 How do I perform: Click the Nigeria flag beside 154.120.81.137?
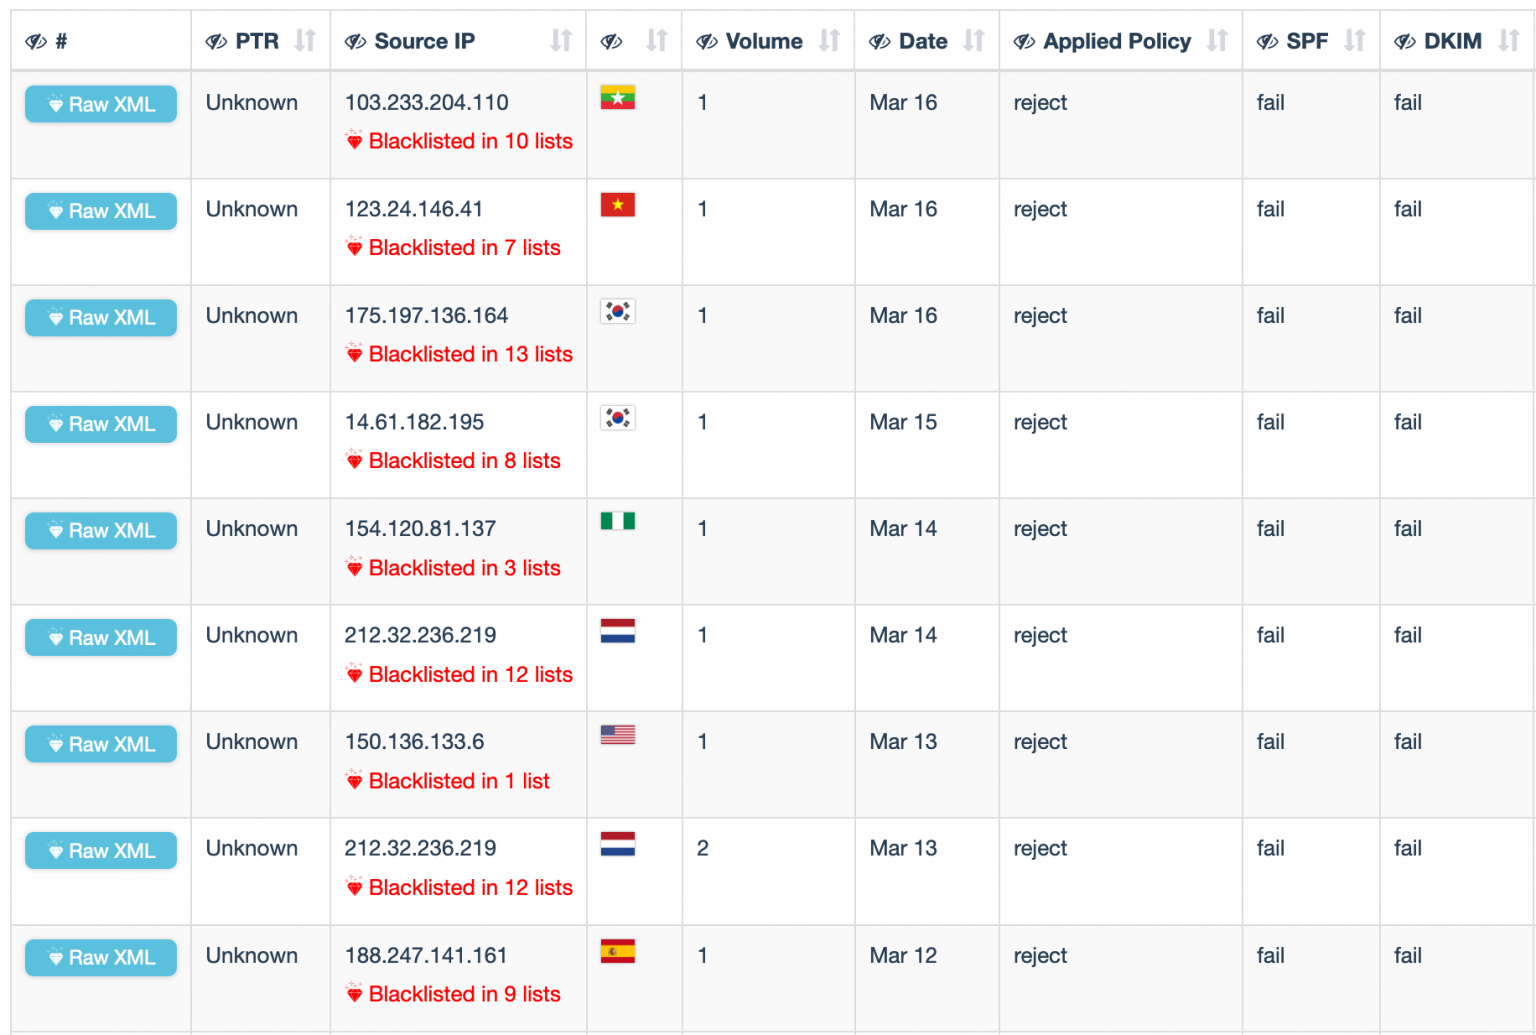[617, 521]
